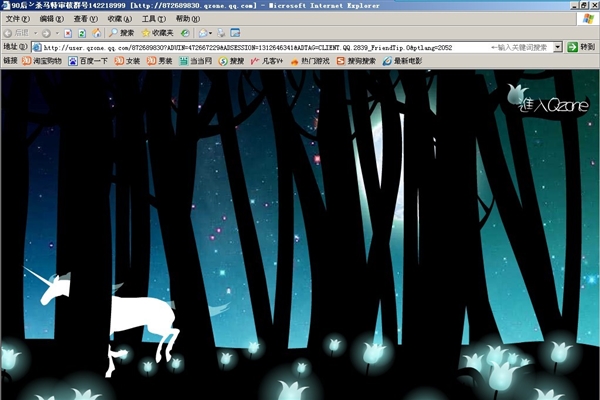Open the 搜狗搜索 links bar bookmark
Image resolution: width=600 pixels, height=400 pixels.
356,61
